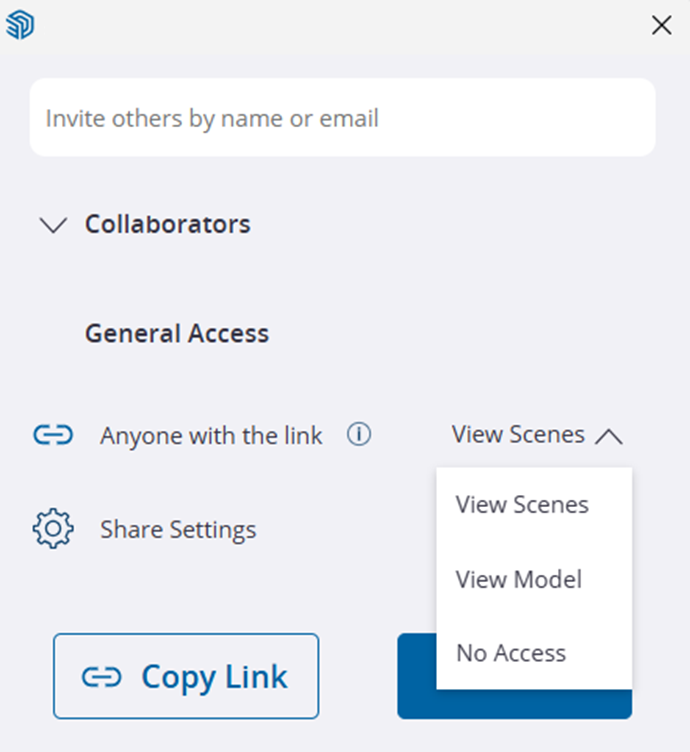This screenshot has height=752, width=690.
Task: Click the link icon beside Anyone with the link
Action: point(53,435)
